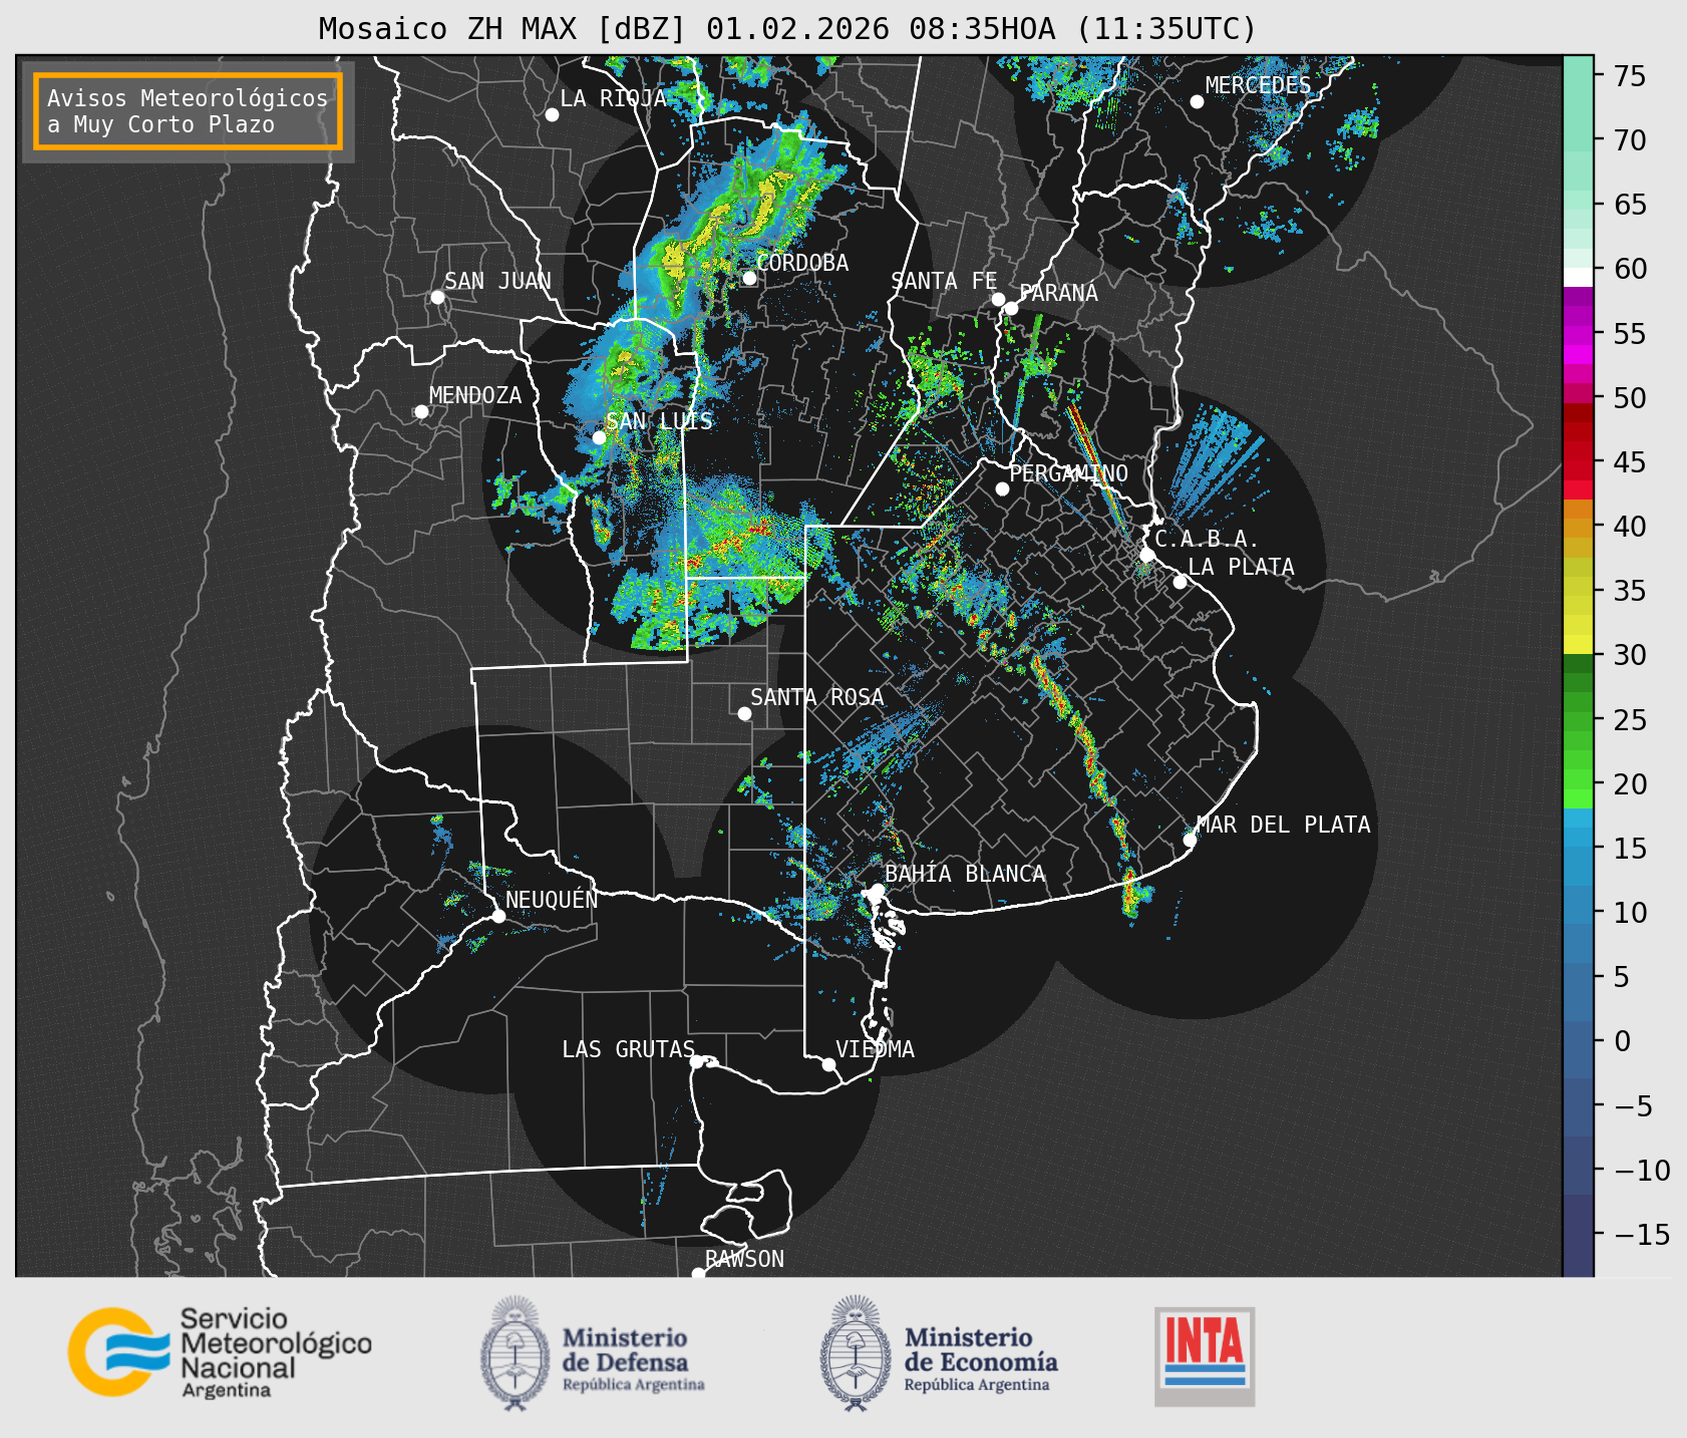Open Avisos Meteorológicos a Muy Corto Plazo
The width and height of the screenshot is (1687, 1438).
[x=188, y=111]
